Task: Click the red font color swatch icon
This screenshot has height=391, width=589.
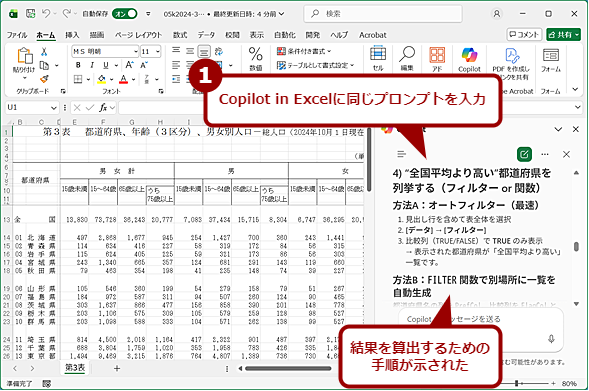Action: click(x=123, y=79)
